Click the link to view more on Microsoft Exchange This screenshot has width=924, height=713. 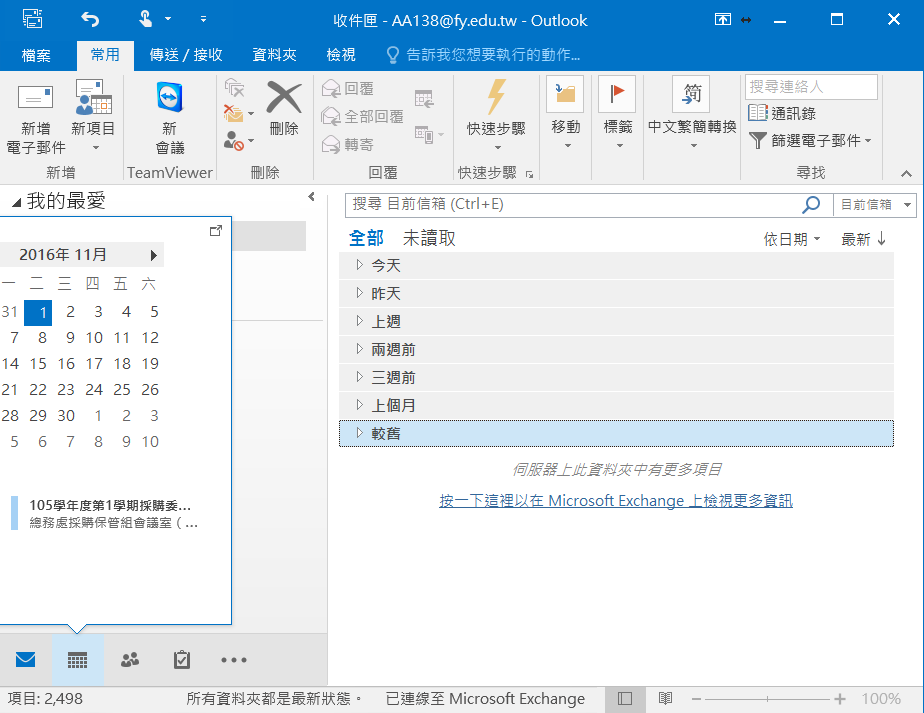616,501
